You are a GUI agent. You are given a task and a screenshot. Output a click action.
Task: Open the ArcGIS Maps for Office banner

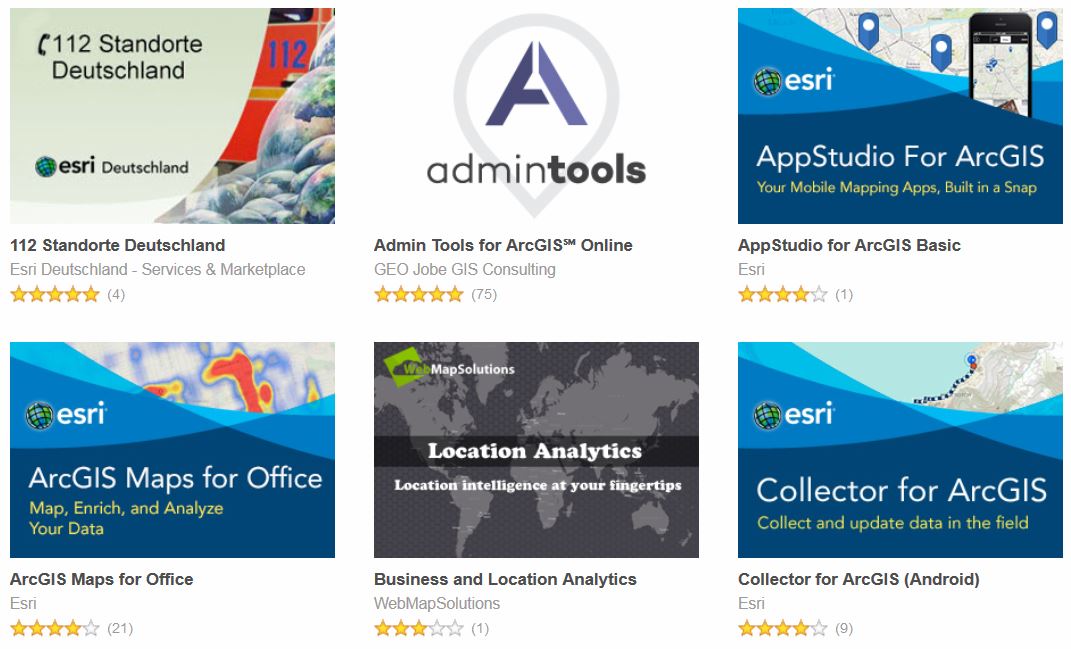[172, 450]
